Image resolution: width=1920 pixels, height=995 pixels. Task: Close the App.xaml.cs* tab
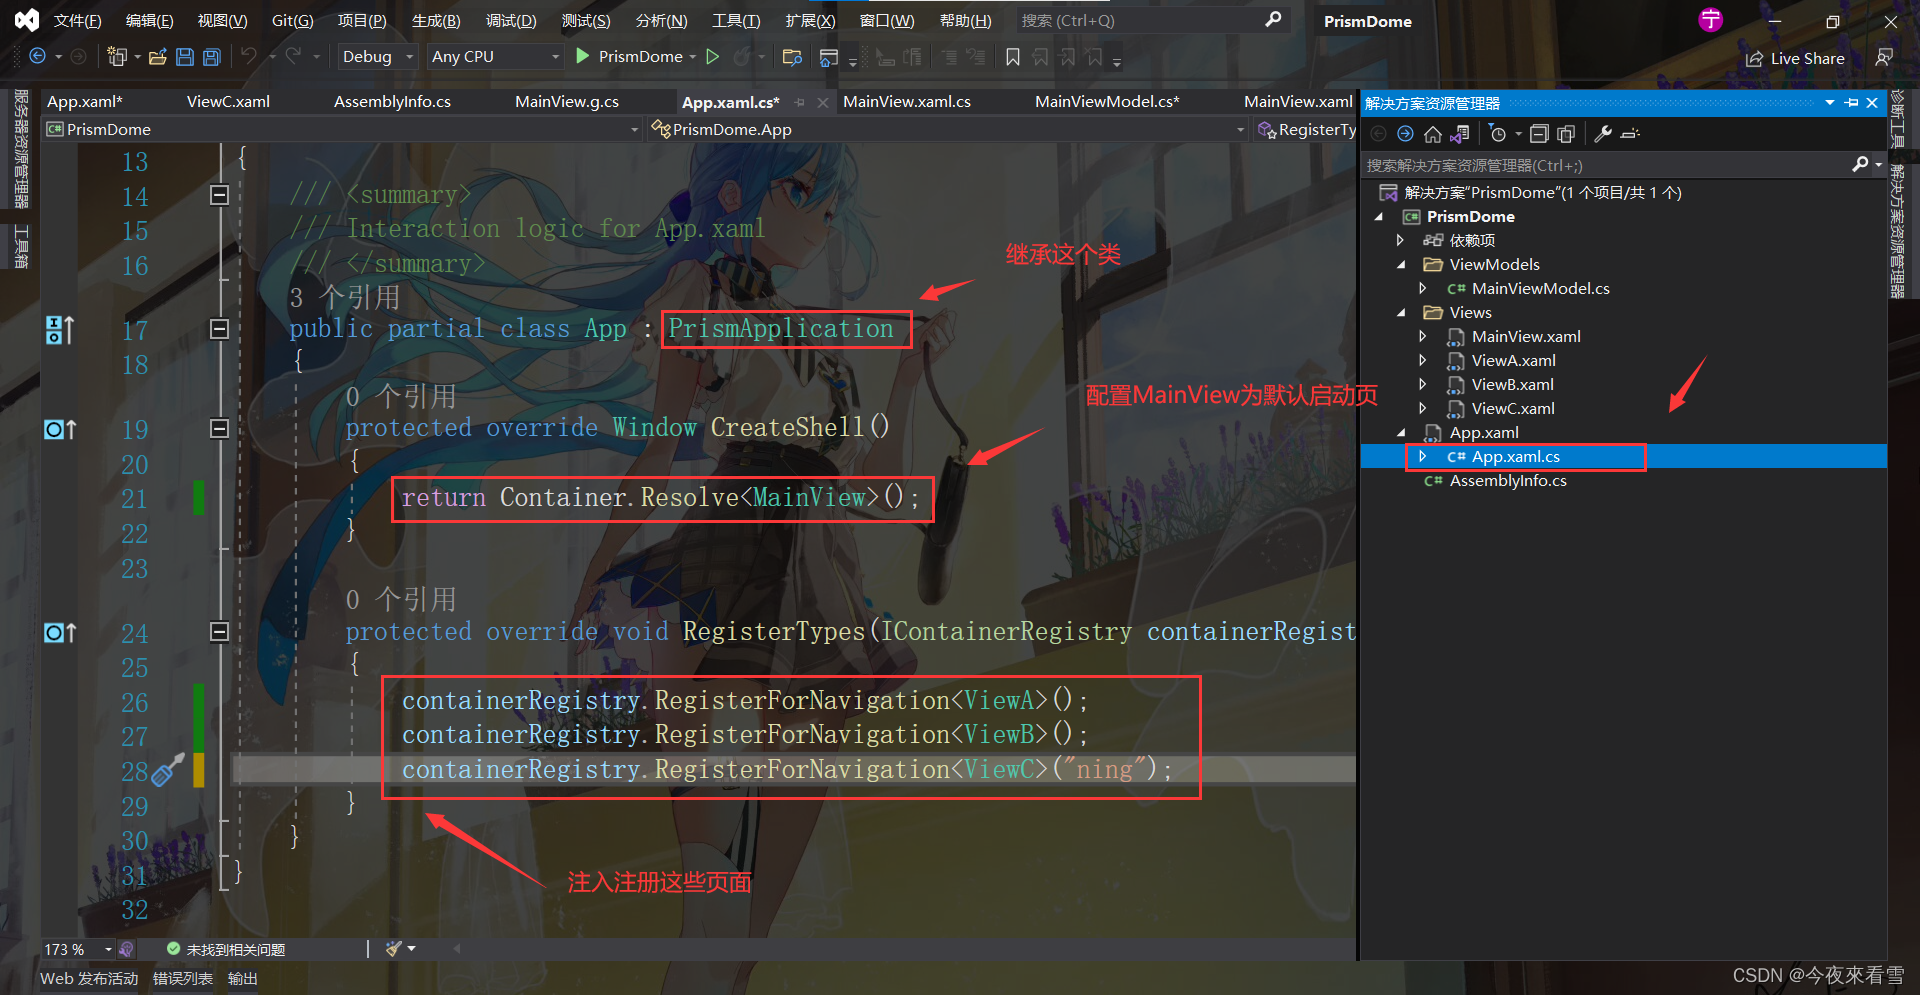823,102
